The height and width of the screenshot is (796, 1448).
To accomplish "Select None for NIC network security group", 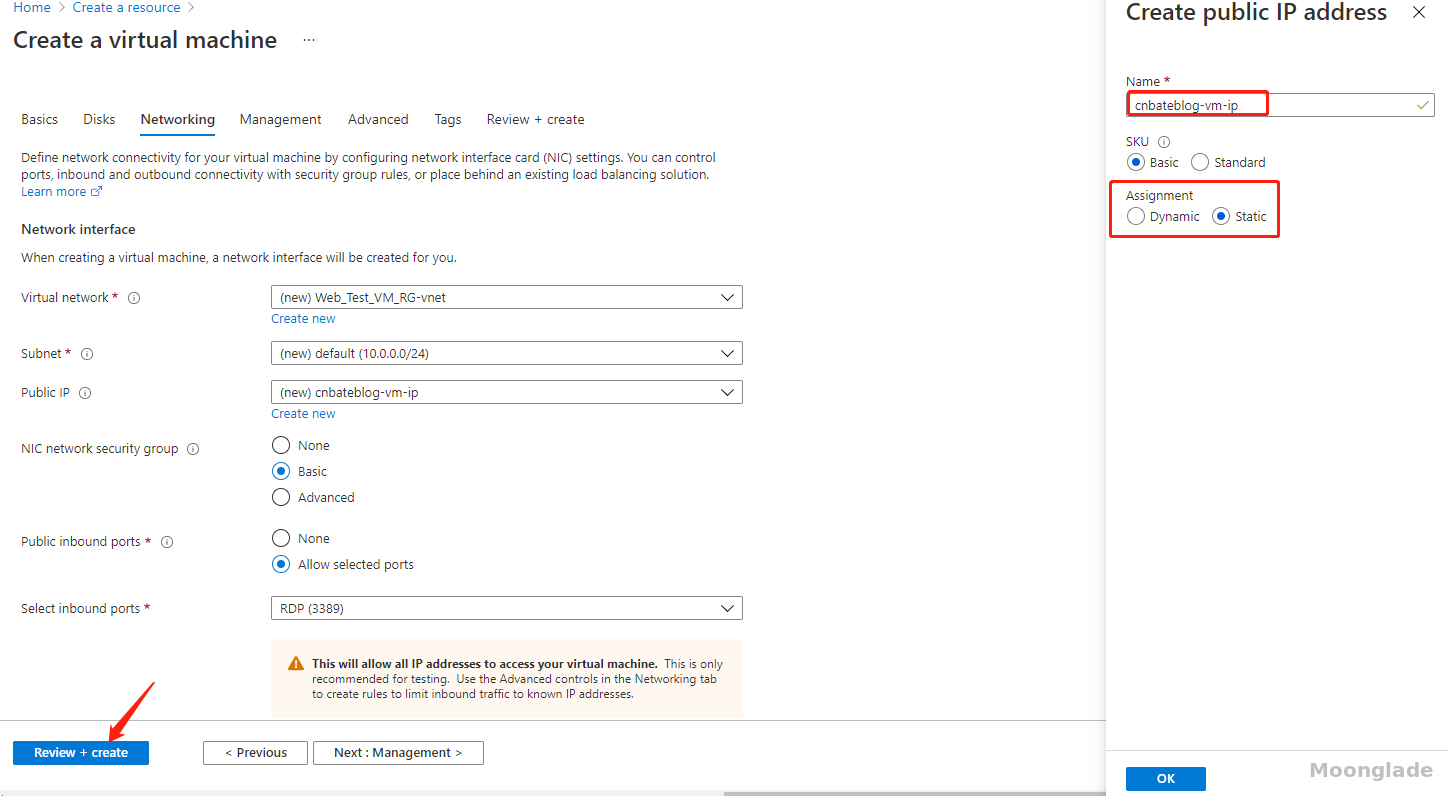I will pos(281,445).
